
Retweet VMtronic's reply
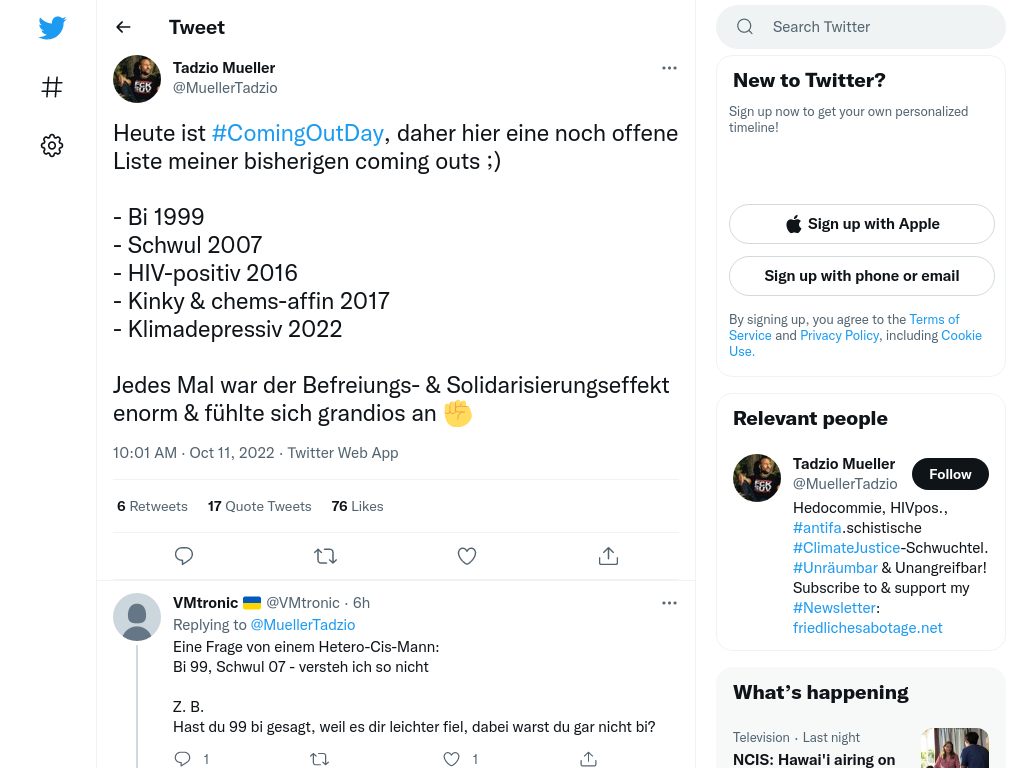319,759
